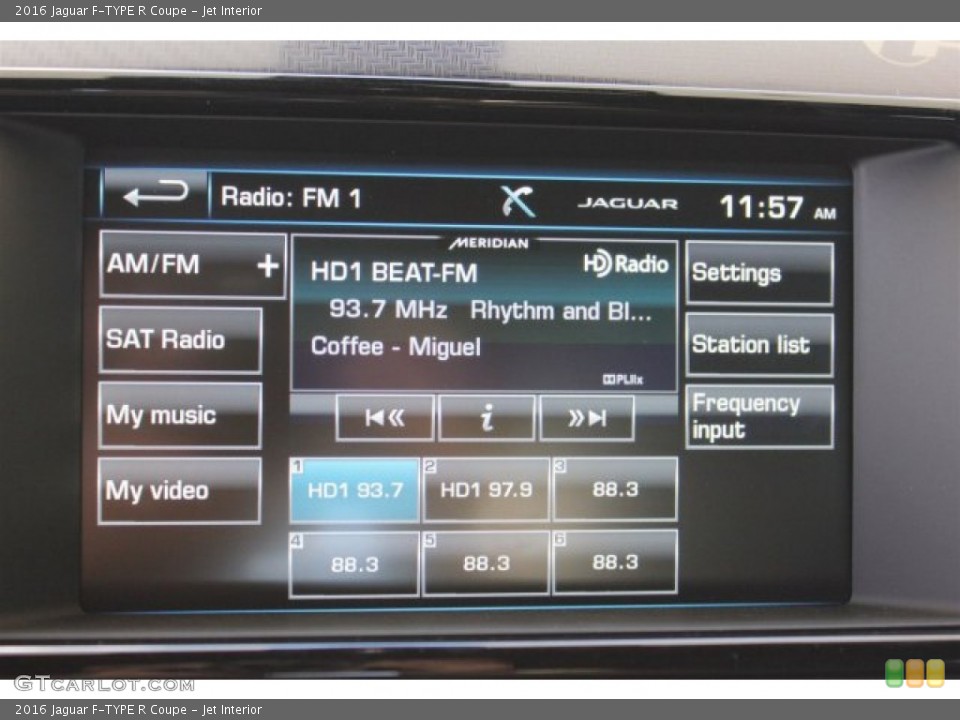Select preset 1 HD1 93.7
The image size is (960, 720).
pyautogui.click(x=354, y=490)
